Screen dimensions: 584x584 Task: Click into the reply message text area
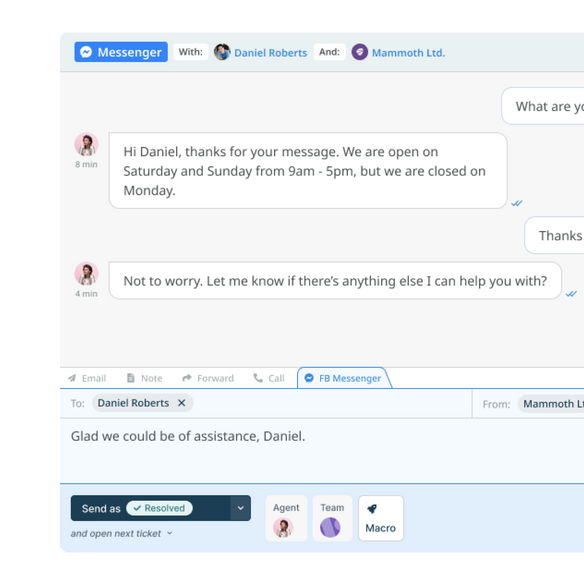[x=322, y=451]
